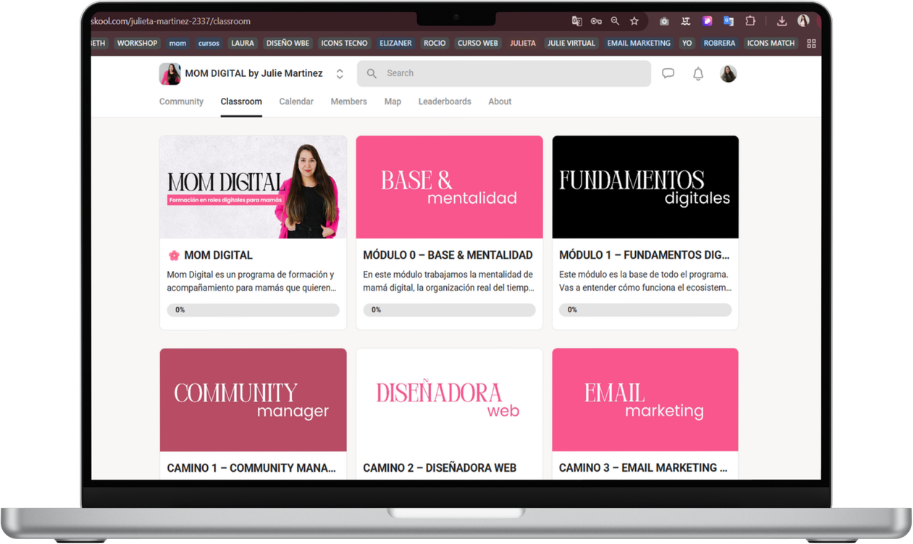Open the saved passwords key icon
This screenshot has height=544, width=913.
pos(596,21)
